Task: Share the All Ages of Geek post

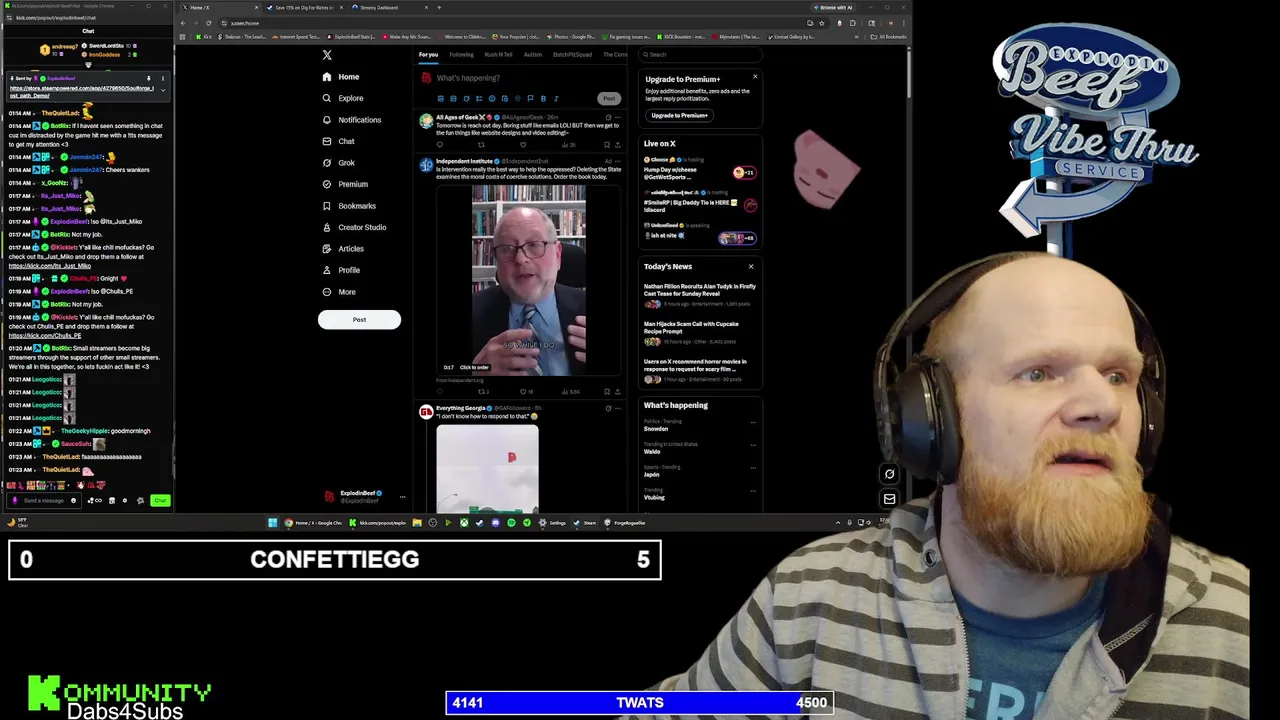Action: [x=617, y=145]
